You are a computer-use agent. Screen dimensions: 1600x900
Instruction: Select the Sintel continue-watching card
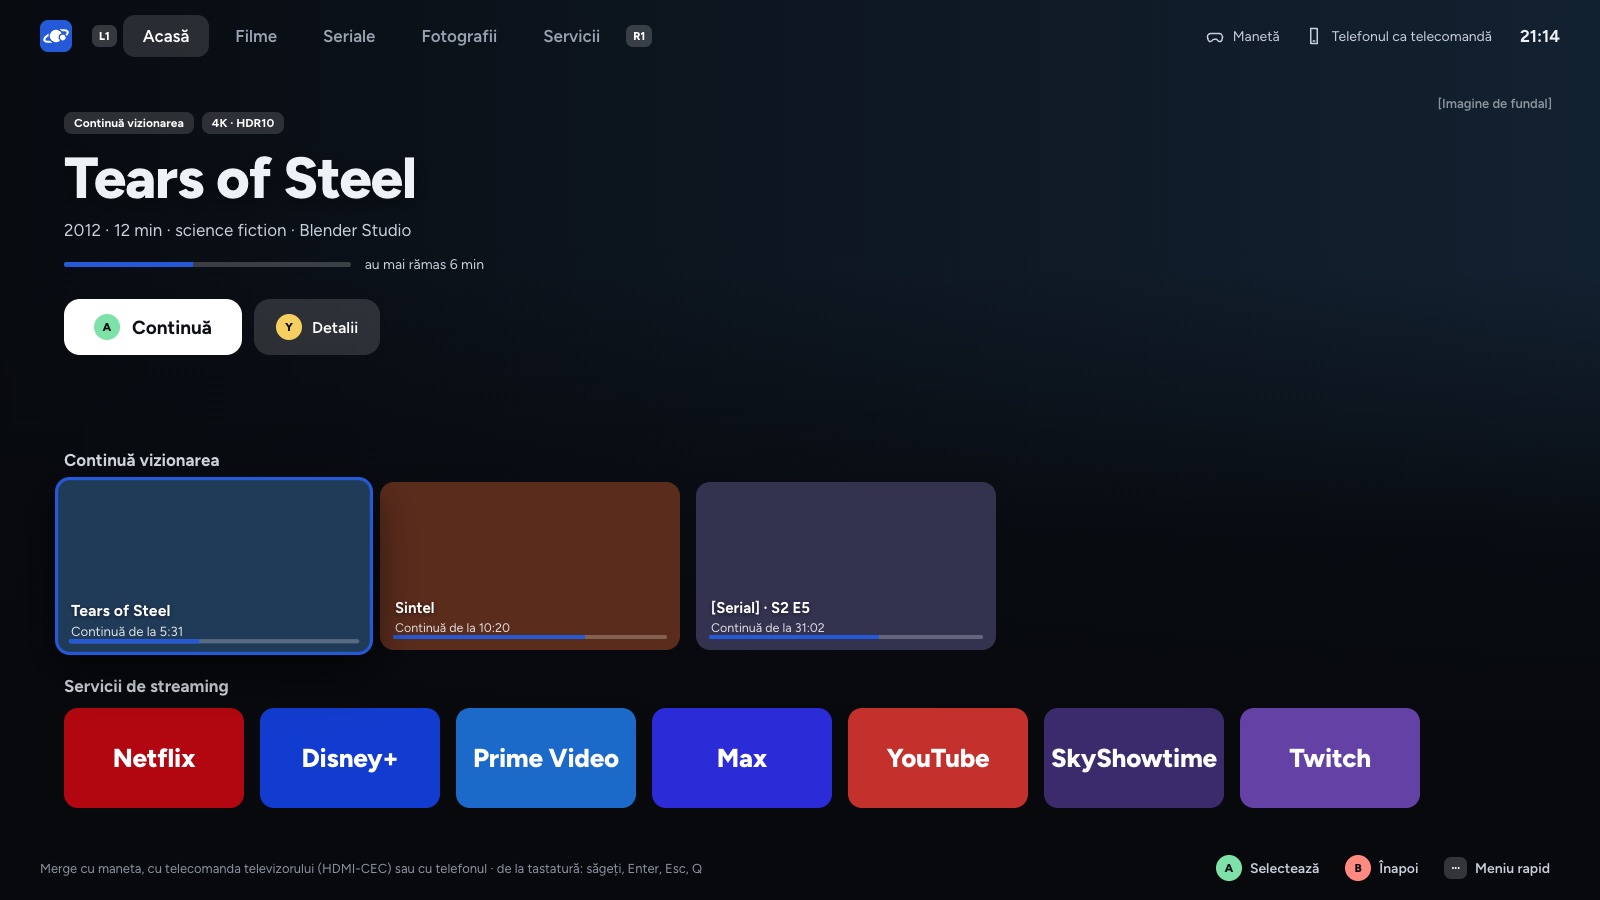pyautogui.click(x=530, y=566)
